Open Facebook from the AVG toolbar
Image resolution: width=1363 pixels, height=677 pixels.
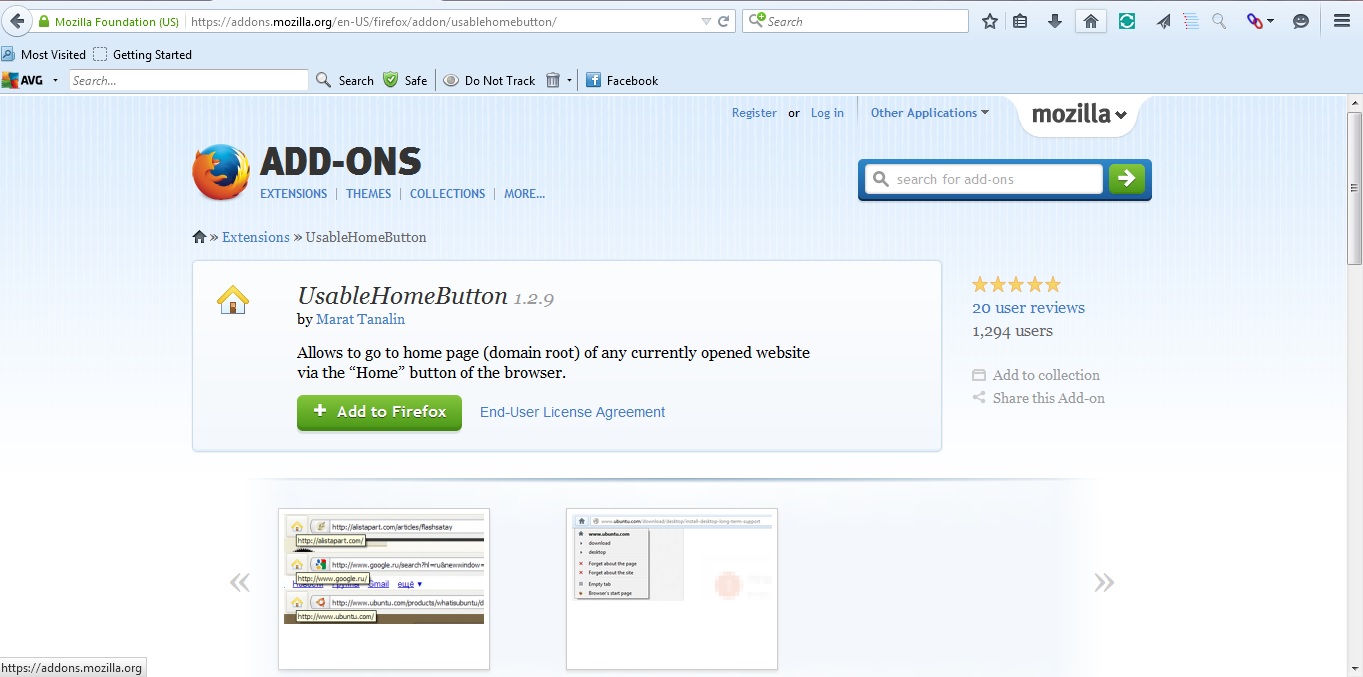pyautogui.click(x=622, y=80)
